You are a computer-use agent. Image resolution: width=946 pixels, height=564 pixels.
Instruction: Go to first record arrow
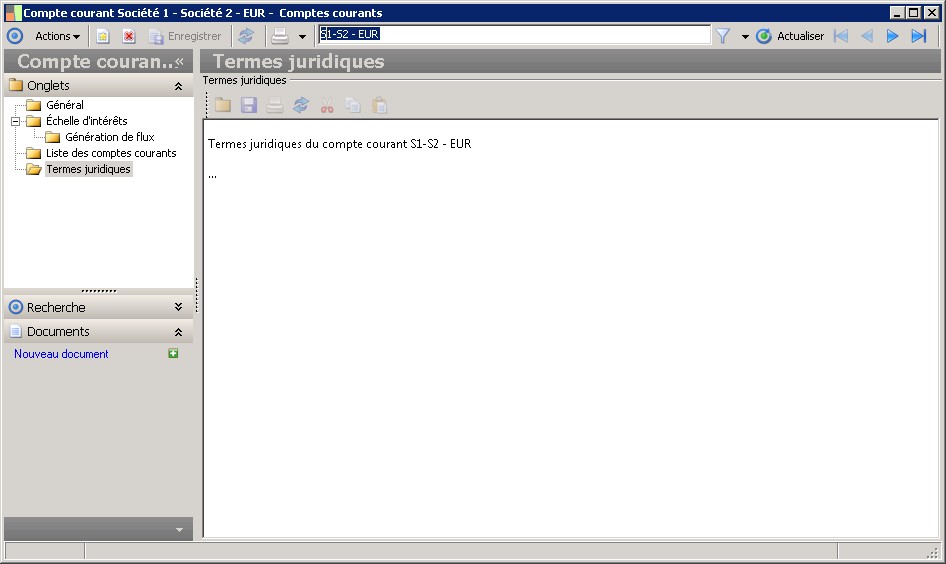tap(841, 36)
